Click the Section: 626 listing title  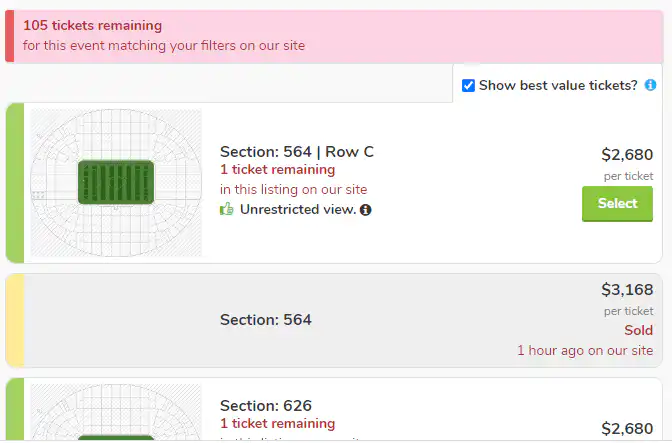pyautogui.click(x=265, y=406)
